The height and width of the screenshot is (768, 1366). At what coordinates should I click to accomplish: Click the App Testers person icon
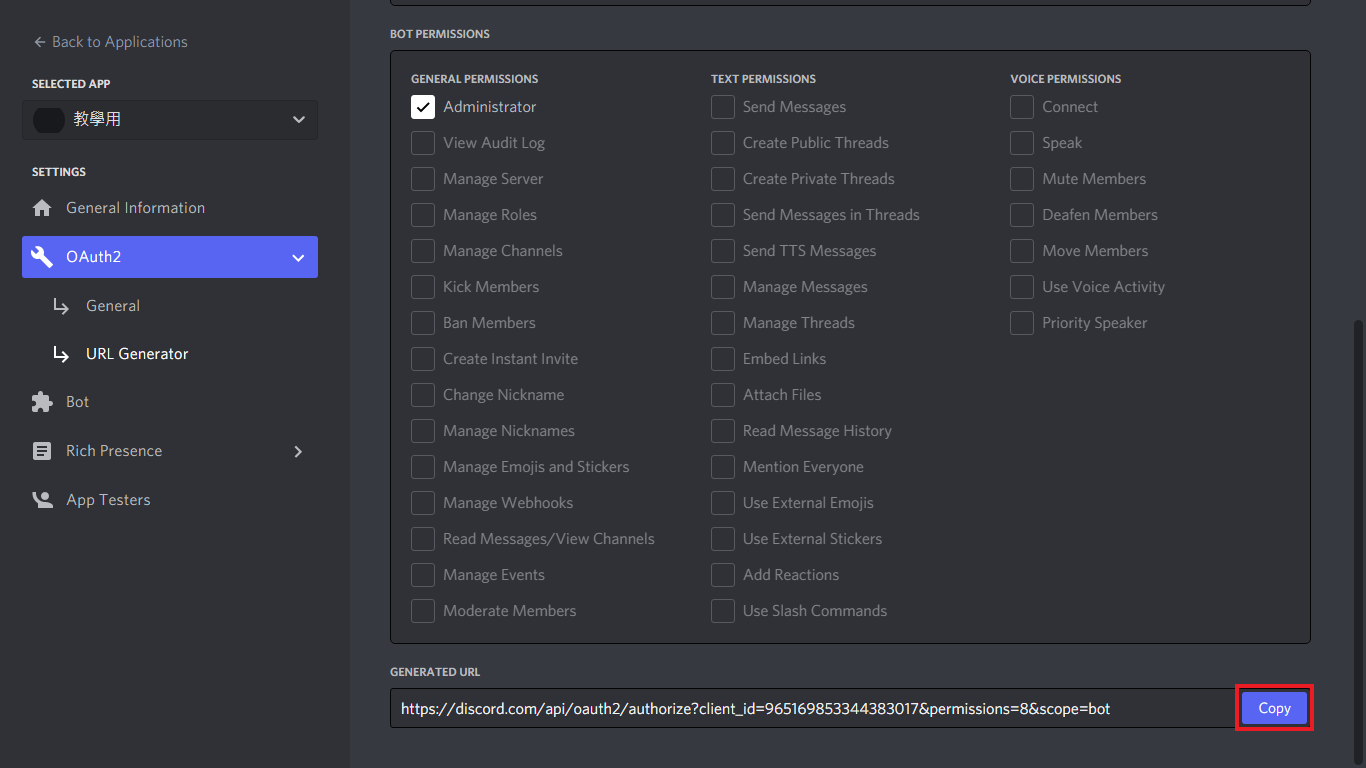point(42,500)
